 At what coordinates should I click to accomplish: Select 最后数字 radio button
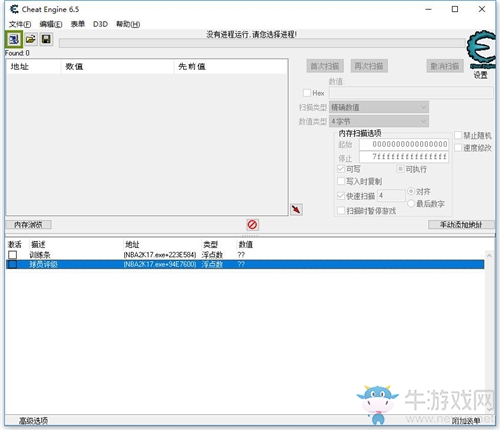pyautogui.click(x=411, y=203)
